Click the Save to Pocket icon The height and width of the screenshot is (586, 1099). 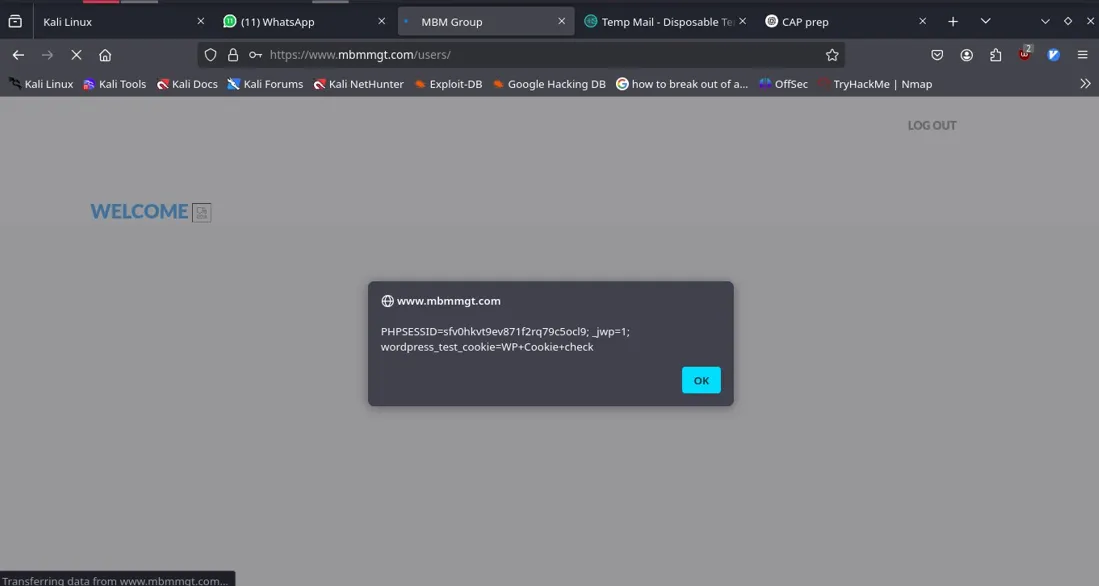937,55
